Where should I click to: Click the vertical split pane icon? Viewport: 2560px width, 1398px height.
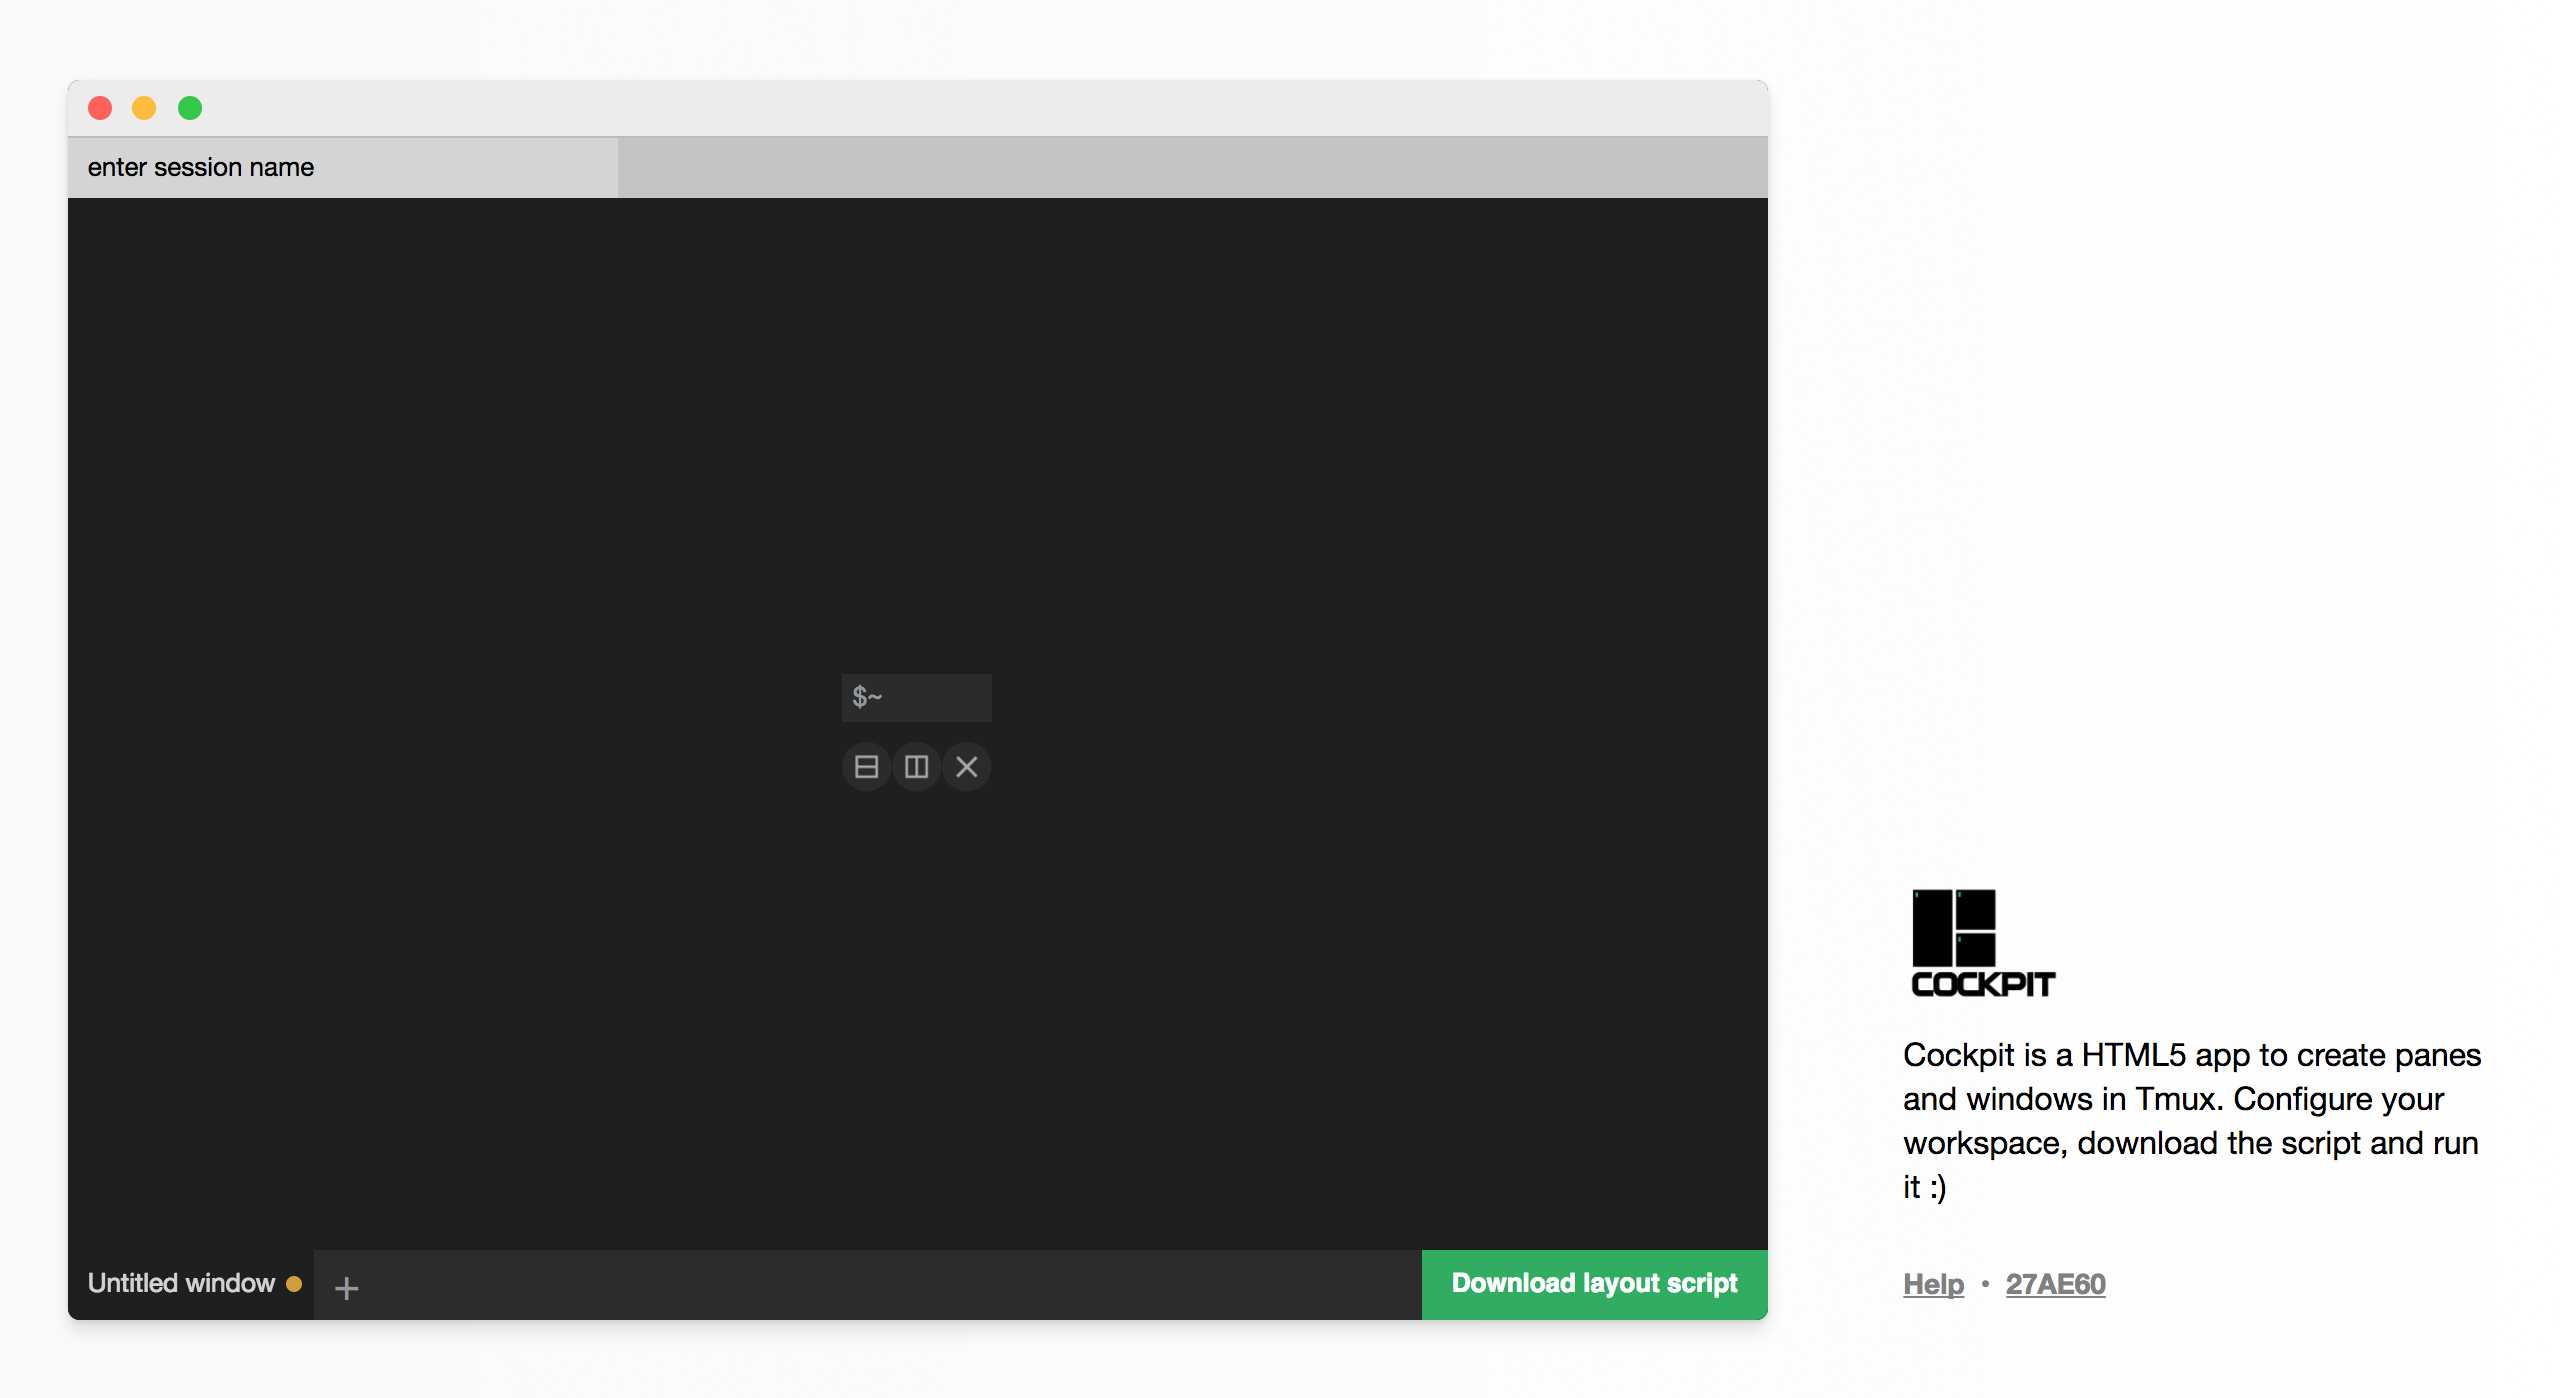click(914, 766)
